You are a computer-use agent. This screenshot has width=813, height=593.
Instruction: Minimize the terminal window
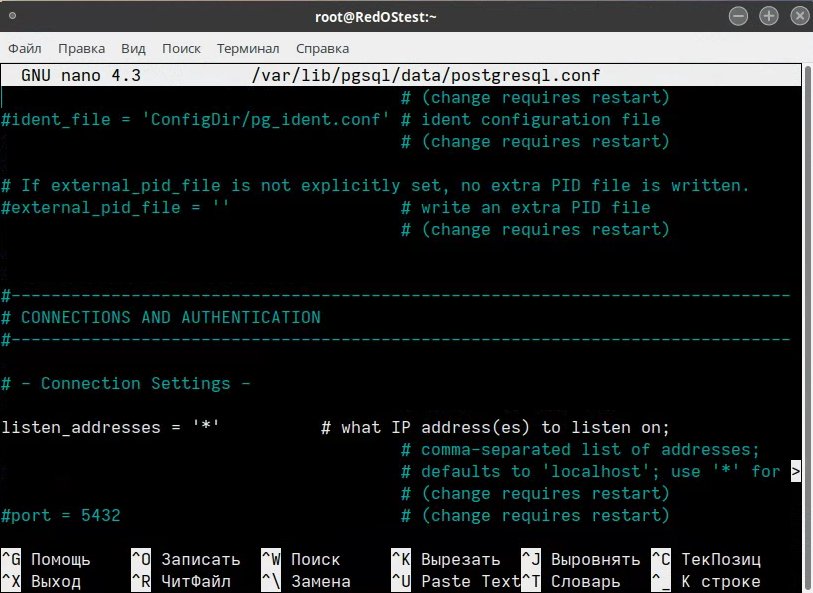point(739,16)
